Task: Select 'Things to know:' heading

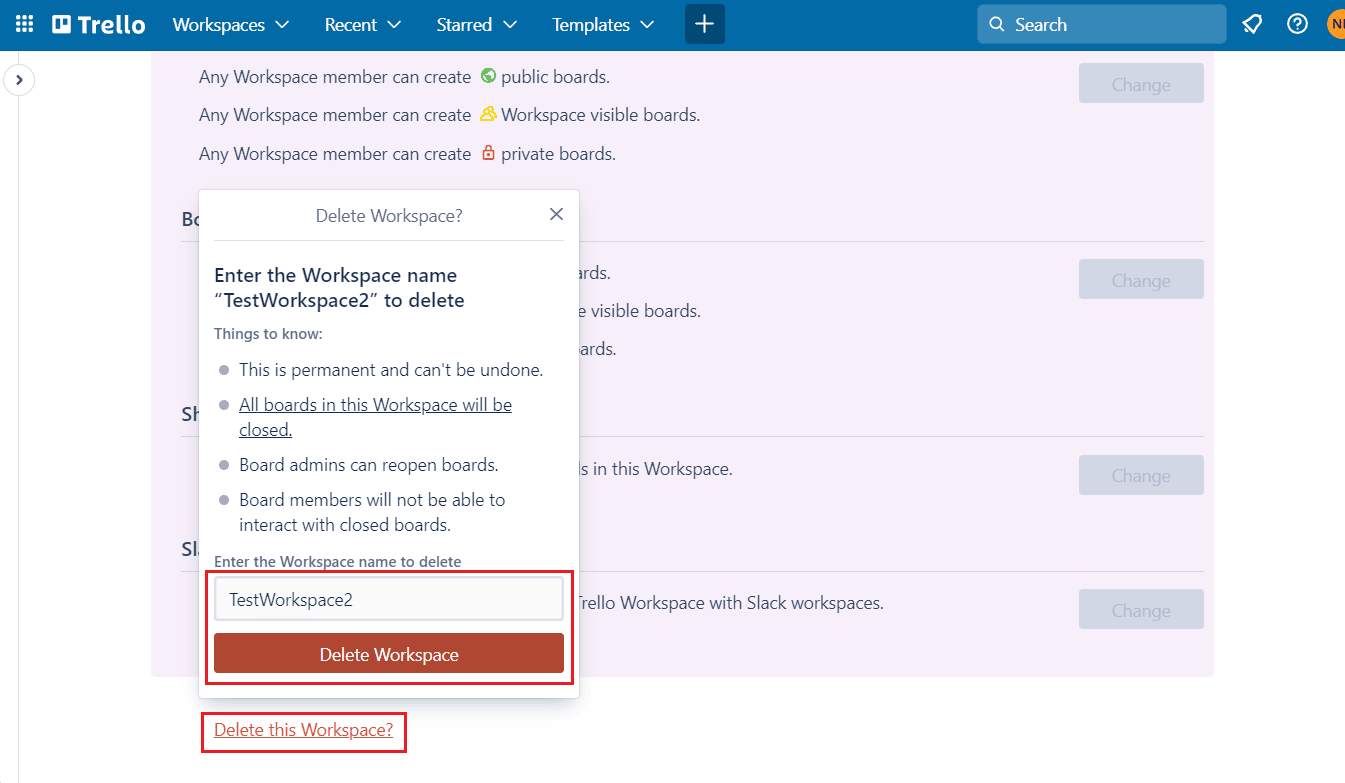Action: pos(269,333)
